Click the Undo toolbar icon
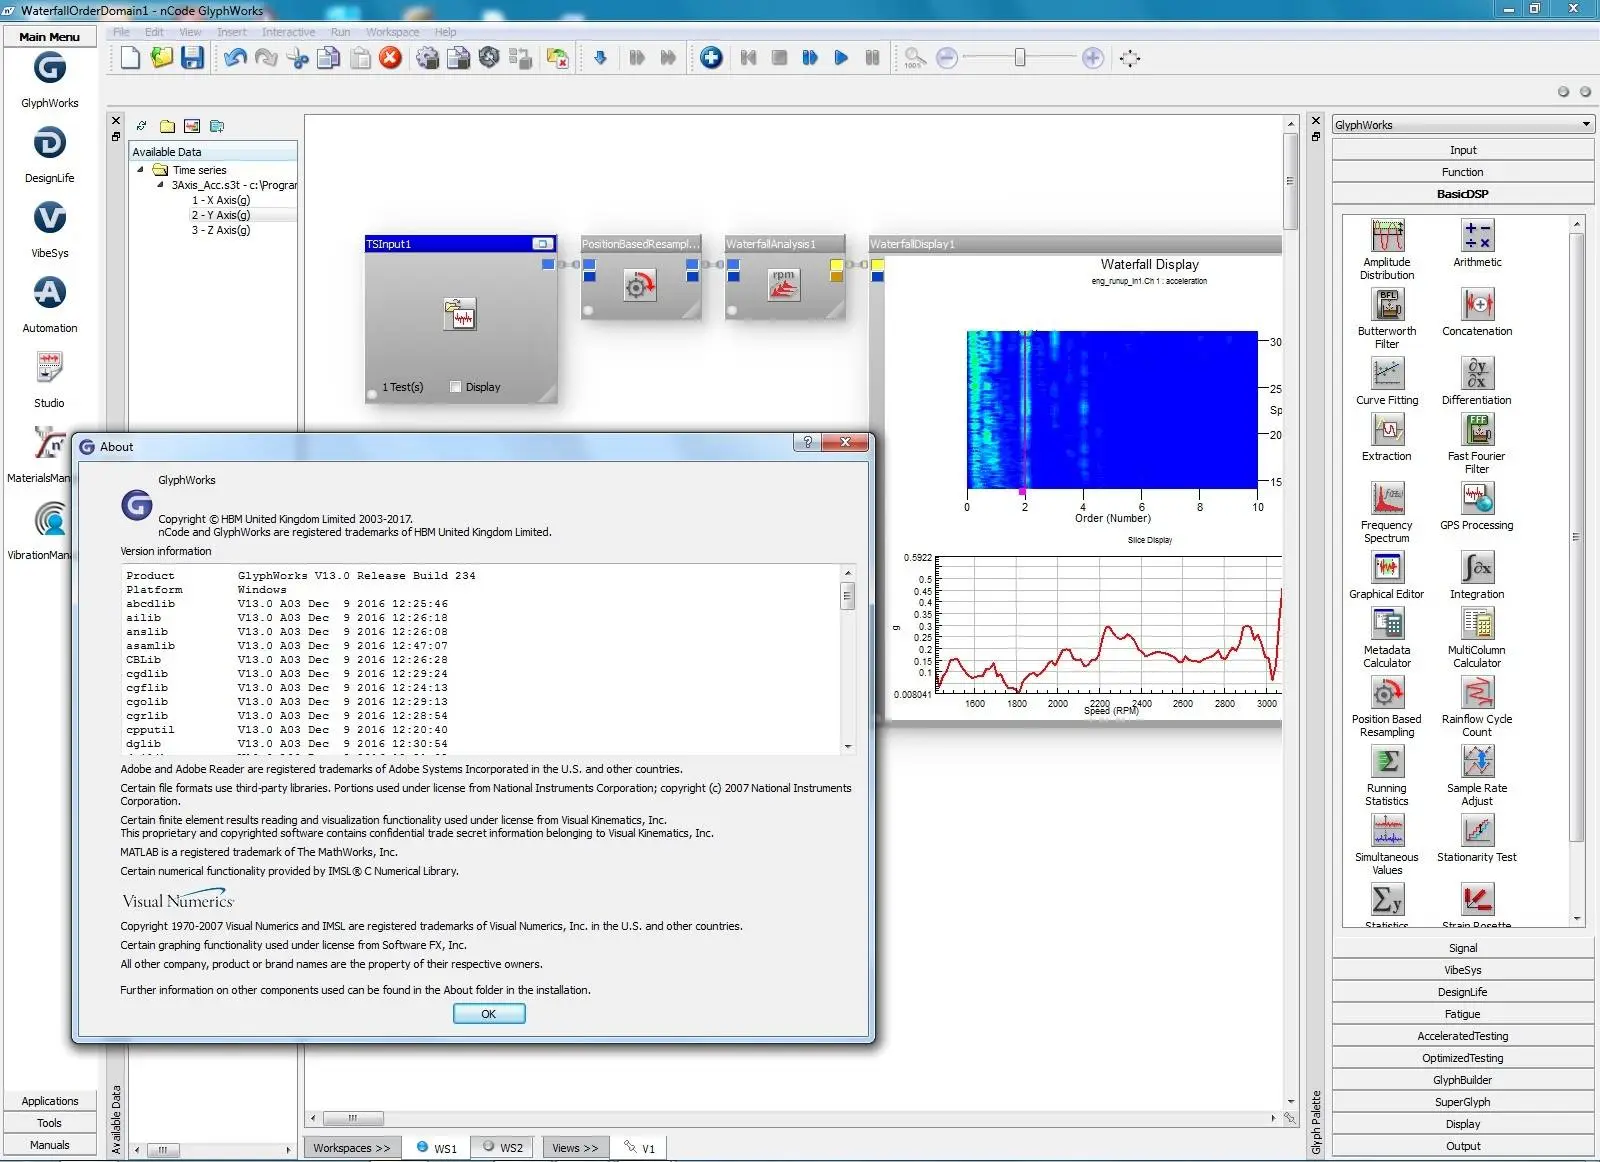This screenshot has width=1600, height=1162. [235, 58]
